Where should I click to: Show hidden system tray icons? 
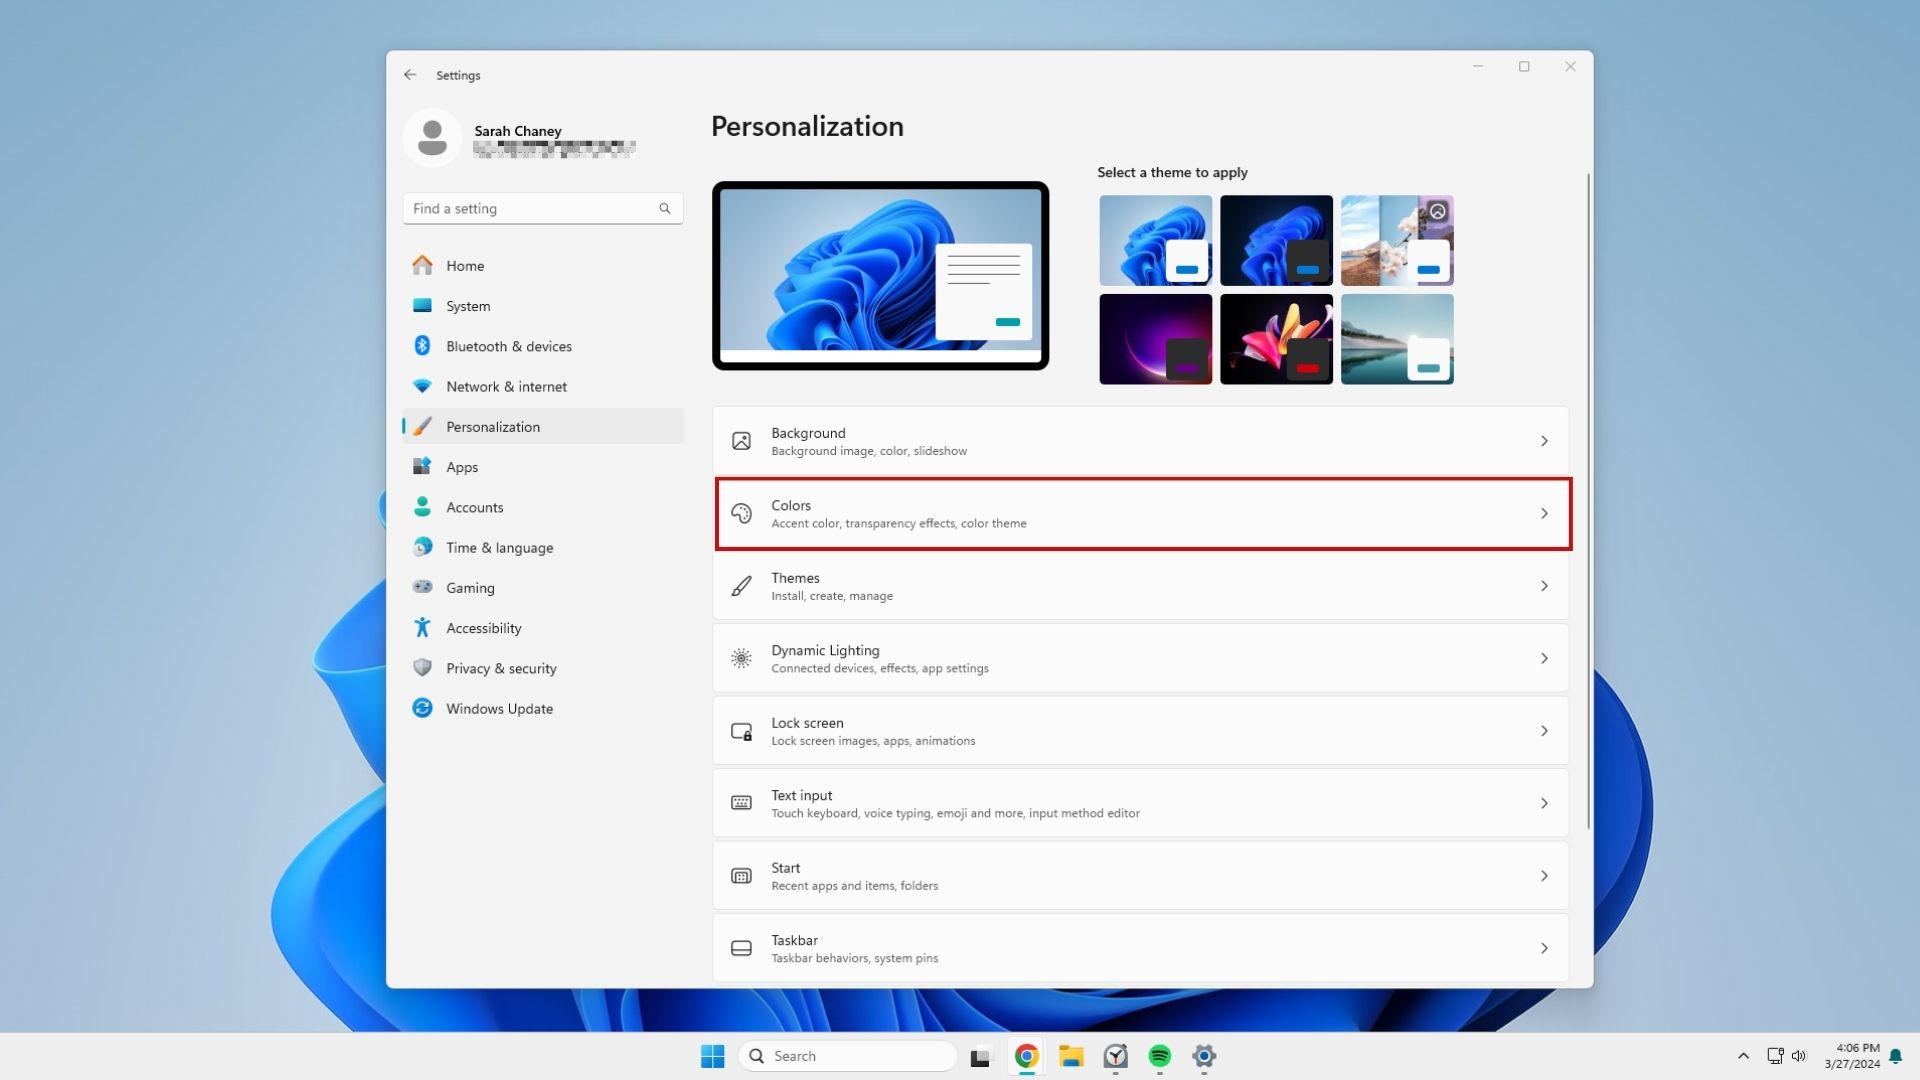click(1743, 1056)
